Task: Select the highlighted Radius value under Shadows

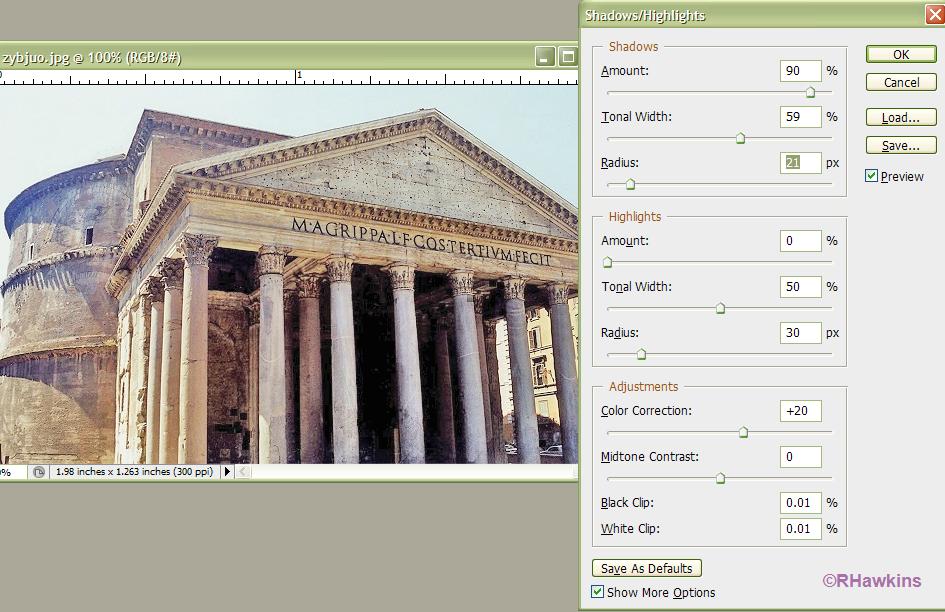Action: 799,162
